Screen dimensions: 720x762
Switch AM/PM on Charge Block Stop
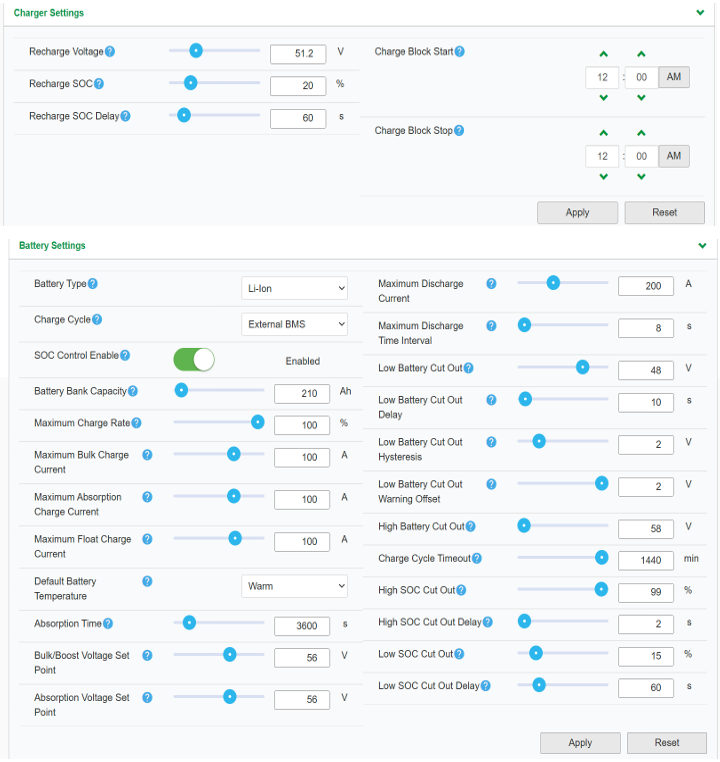point(673,156)
